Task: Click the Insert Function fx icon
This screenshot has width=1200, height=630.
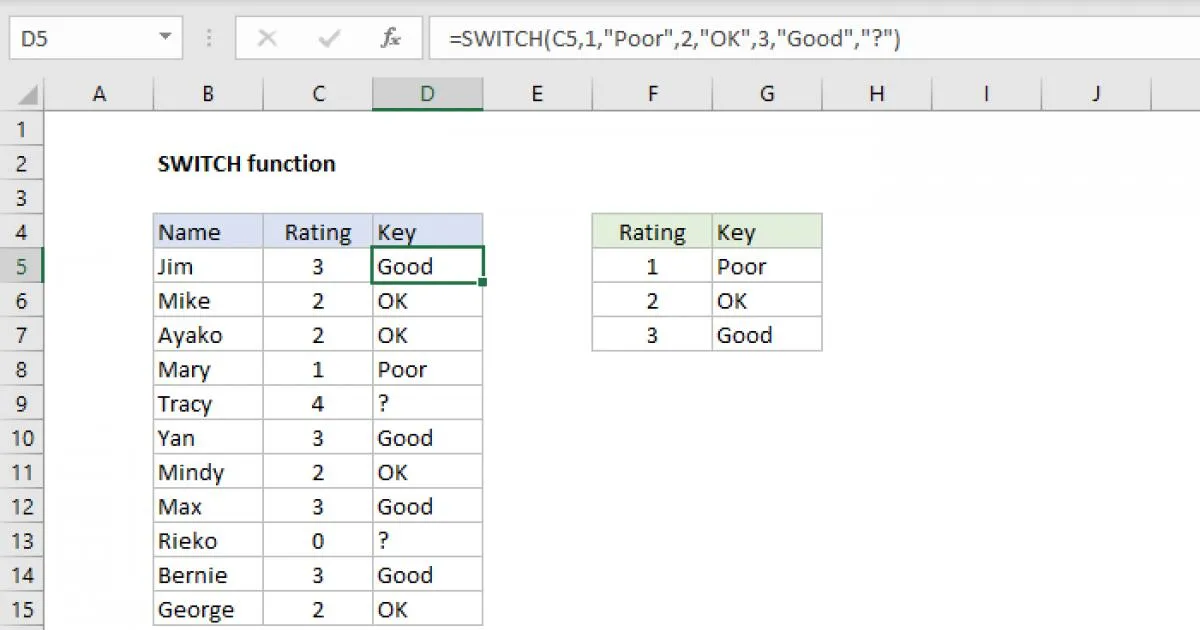Action: coord(390,39)
